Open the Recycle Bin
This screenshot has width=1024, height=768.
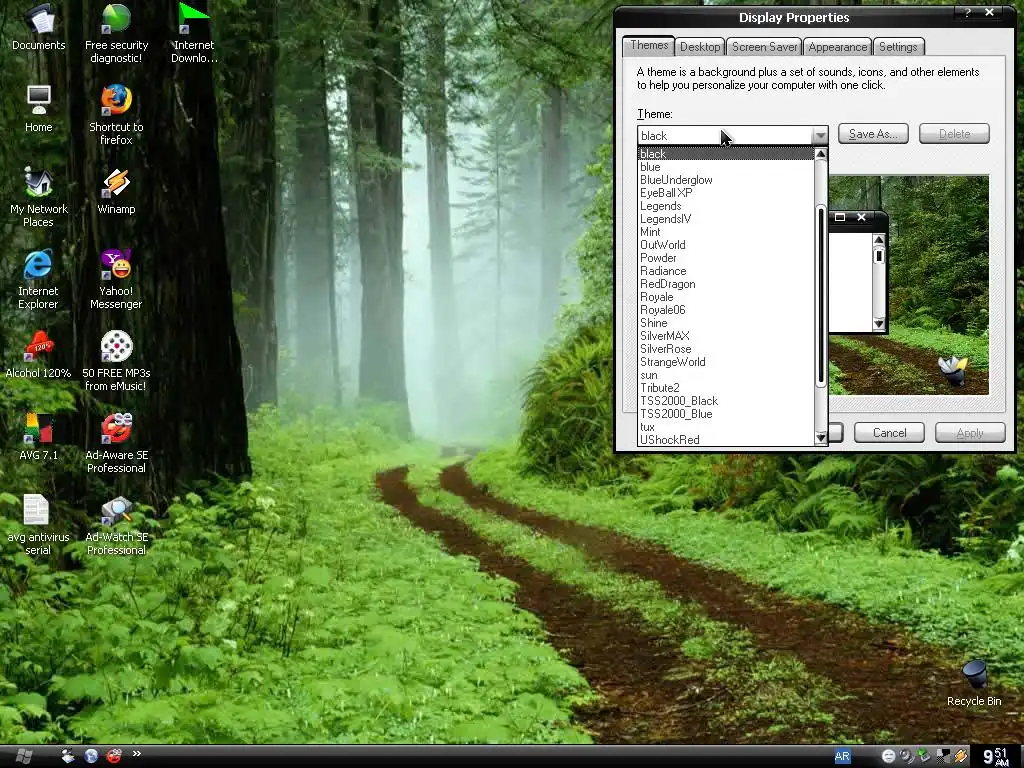[x=974, y=684]
